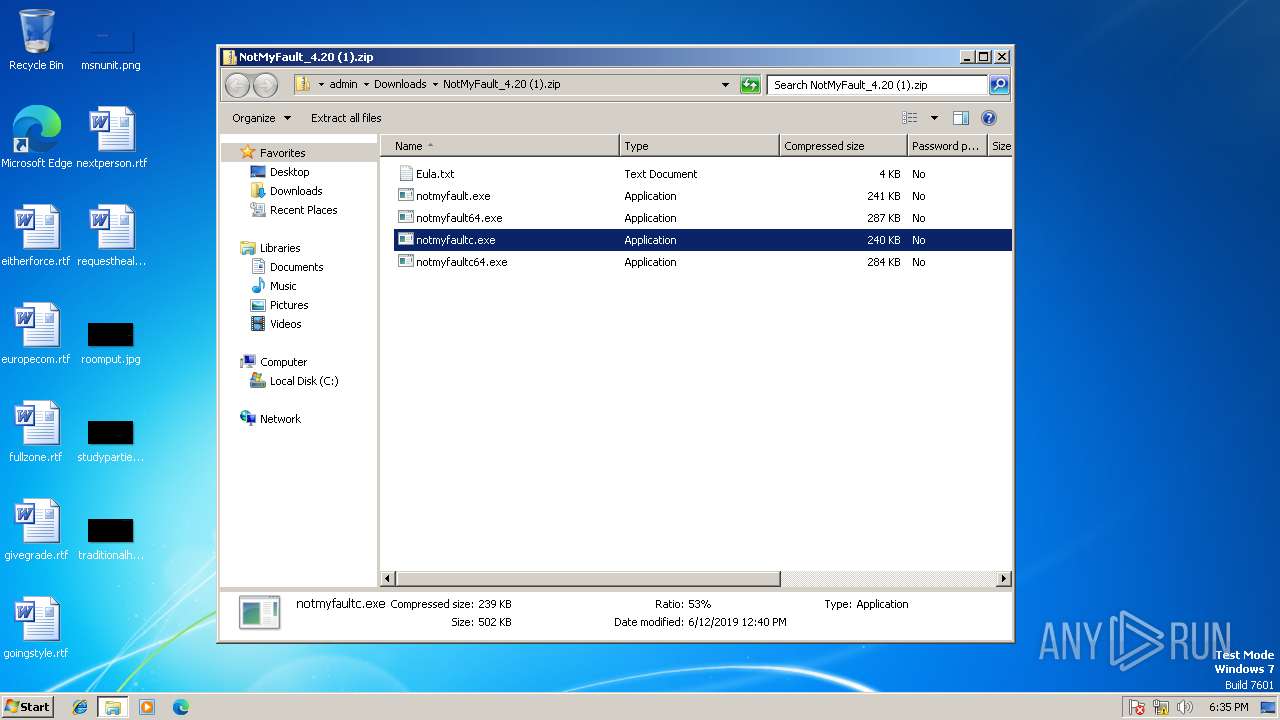The height and width of the screenshot is (720, 1280).
Task: Select the Eula.txt file icon
Action: click(x=406, y=174)
